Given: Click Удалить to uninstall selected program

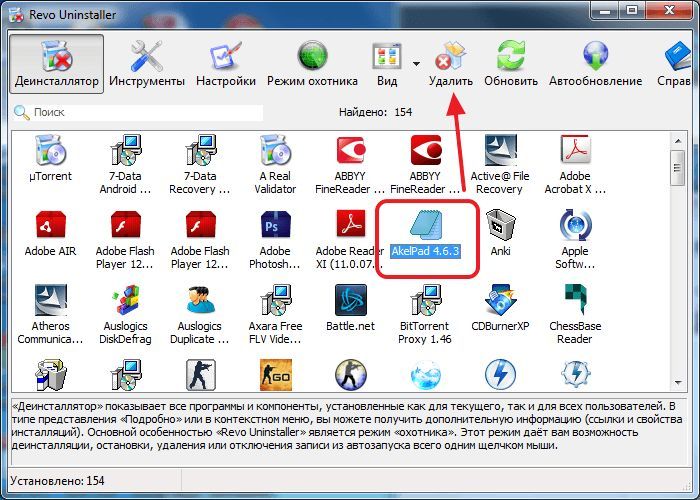Looking at the screenshot, I should pyautogui.click(x=450, y=64).
